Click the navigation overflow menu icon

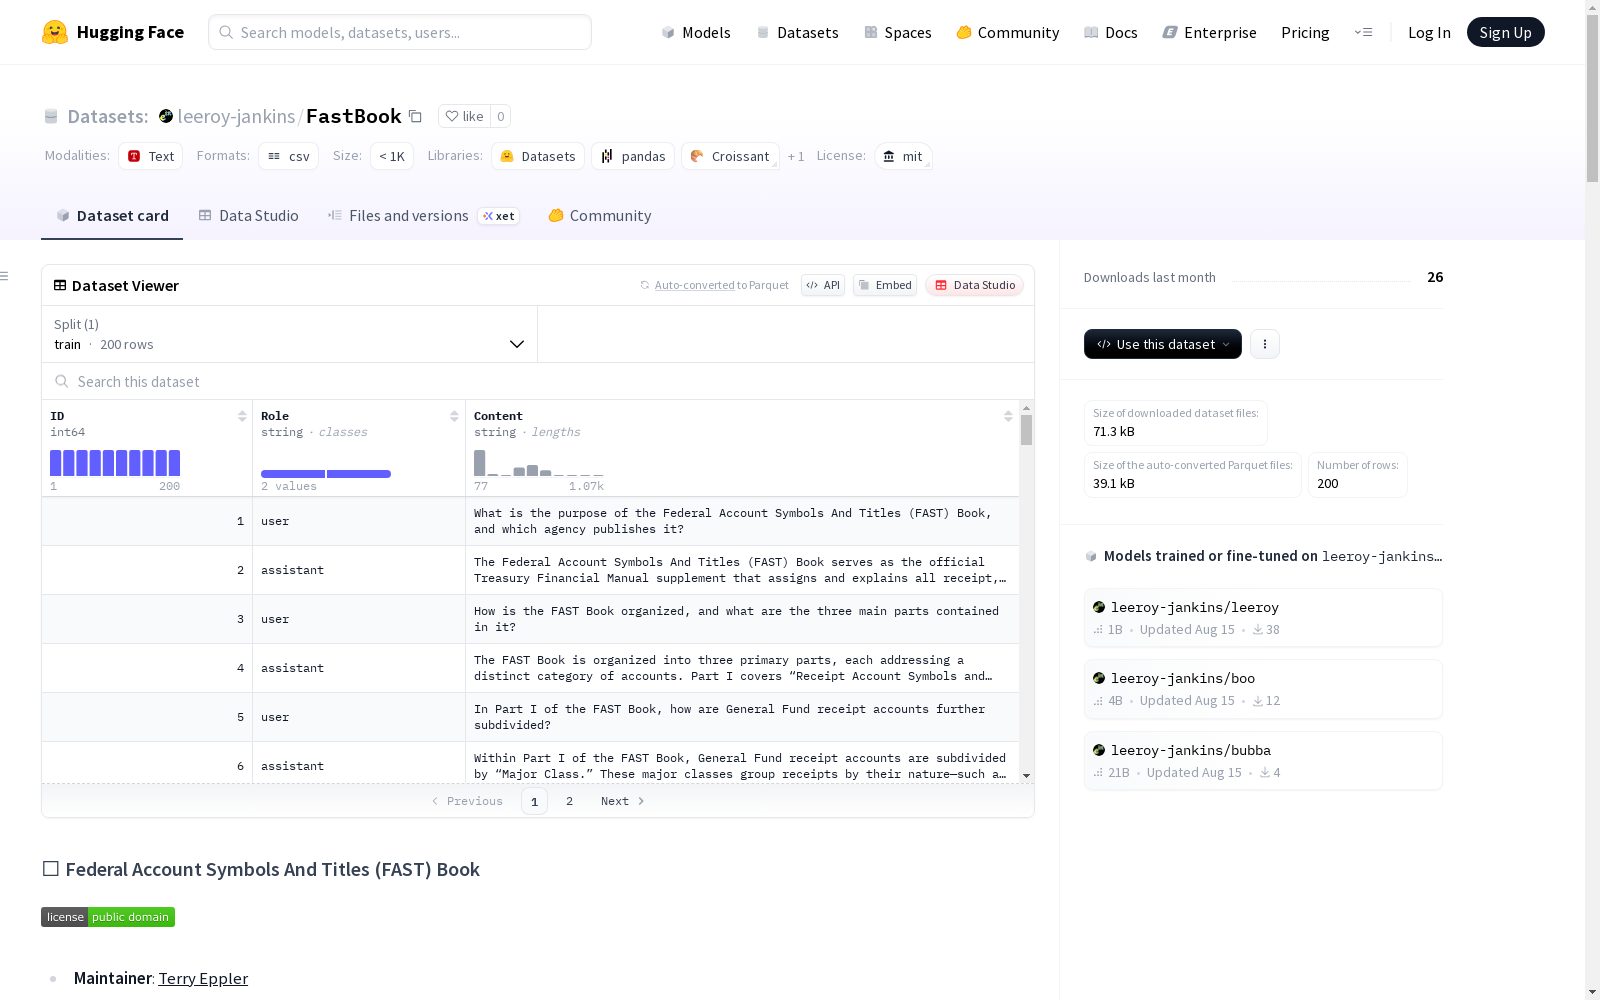click(1363, 32)
